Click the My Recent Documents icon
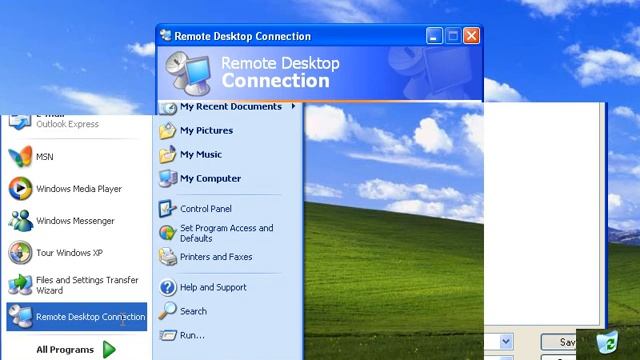Image resolution: width=640 pixels, height=360 pixels. [167, 109]
